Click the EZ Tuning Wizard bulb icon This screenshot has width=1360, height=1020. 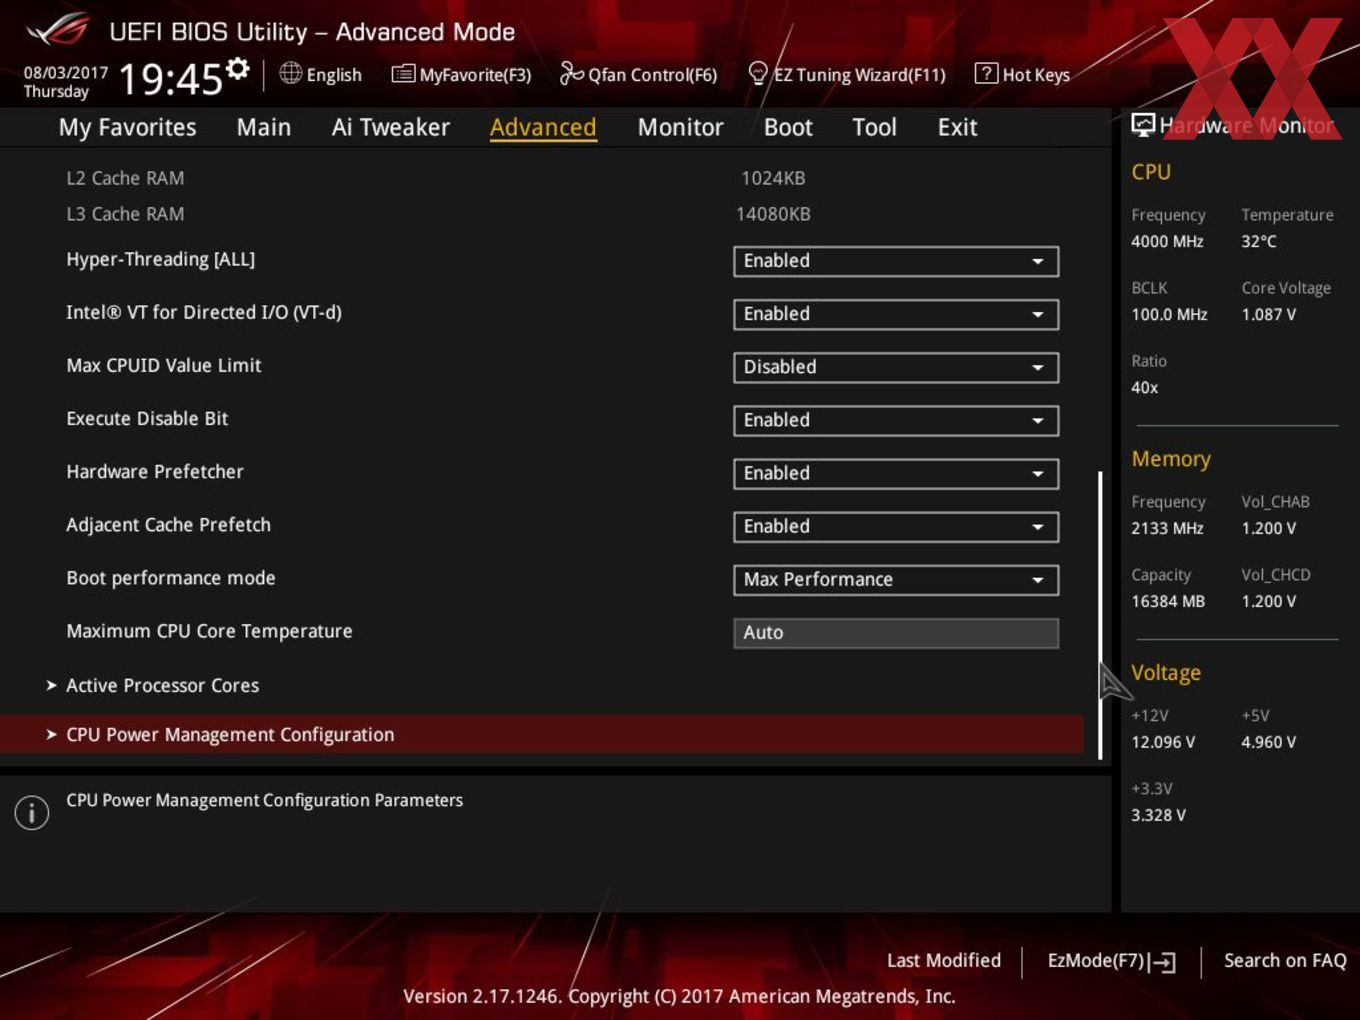coord(758,73)
